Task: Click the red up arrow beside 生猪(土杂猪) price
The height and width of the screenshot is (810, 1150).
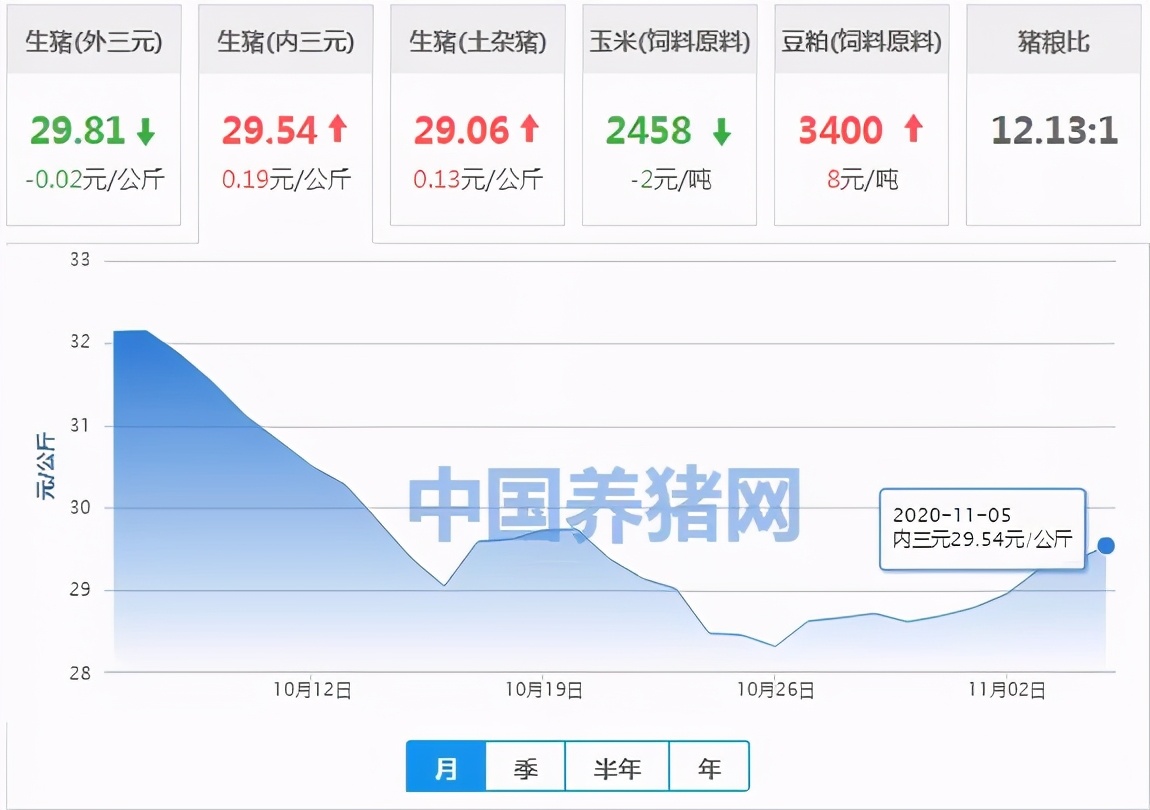Action: [527, 130]
